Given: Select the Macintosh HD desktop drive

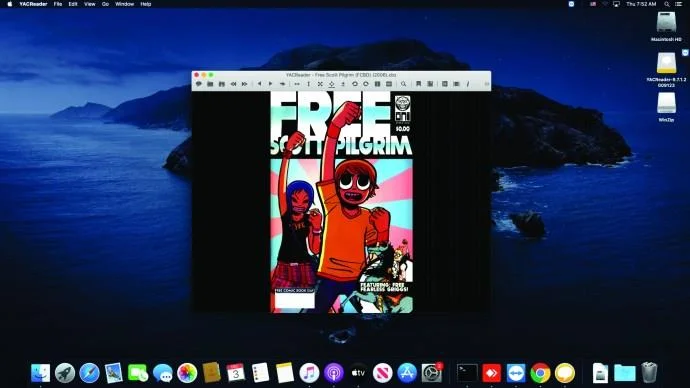Looking at the screenshot, I should pyautogui.click(x=666, y=26).
